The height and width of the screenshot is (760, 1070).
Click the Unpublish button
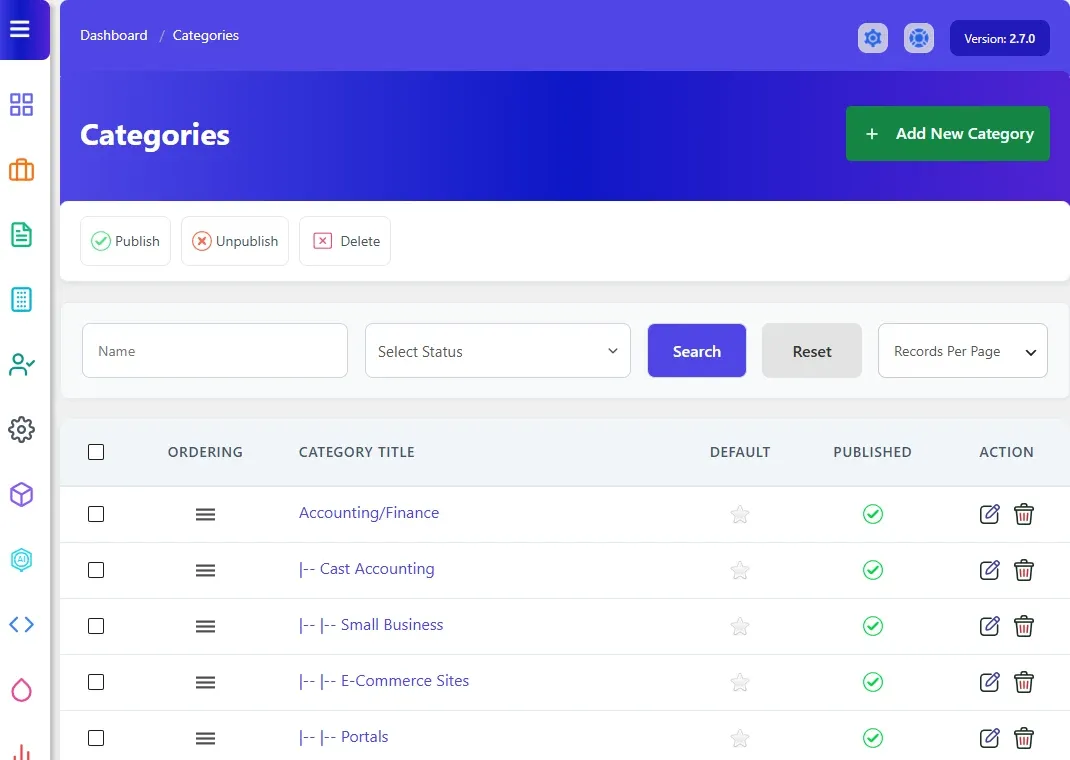(x=235, y=241)
